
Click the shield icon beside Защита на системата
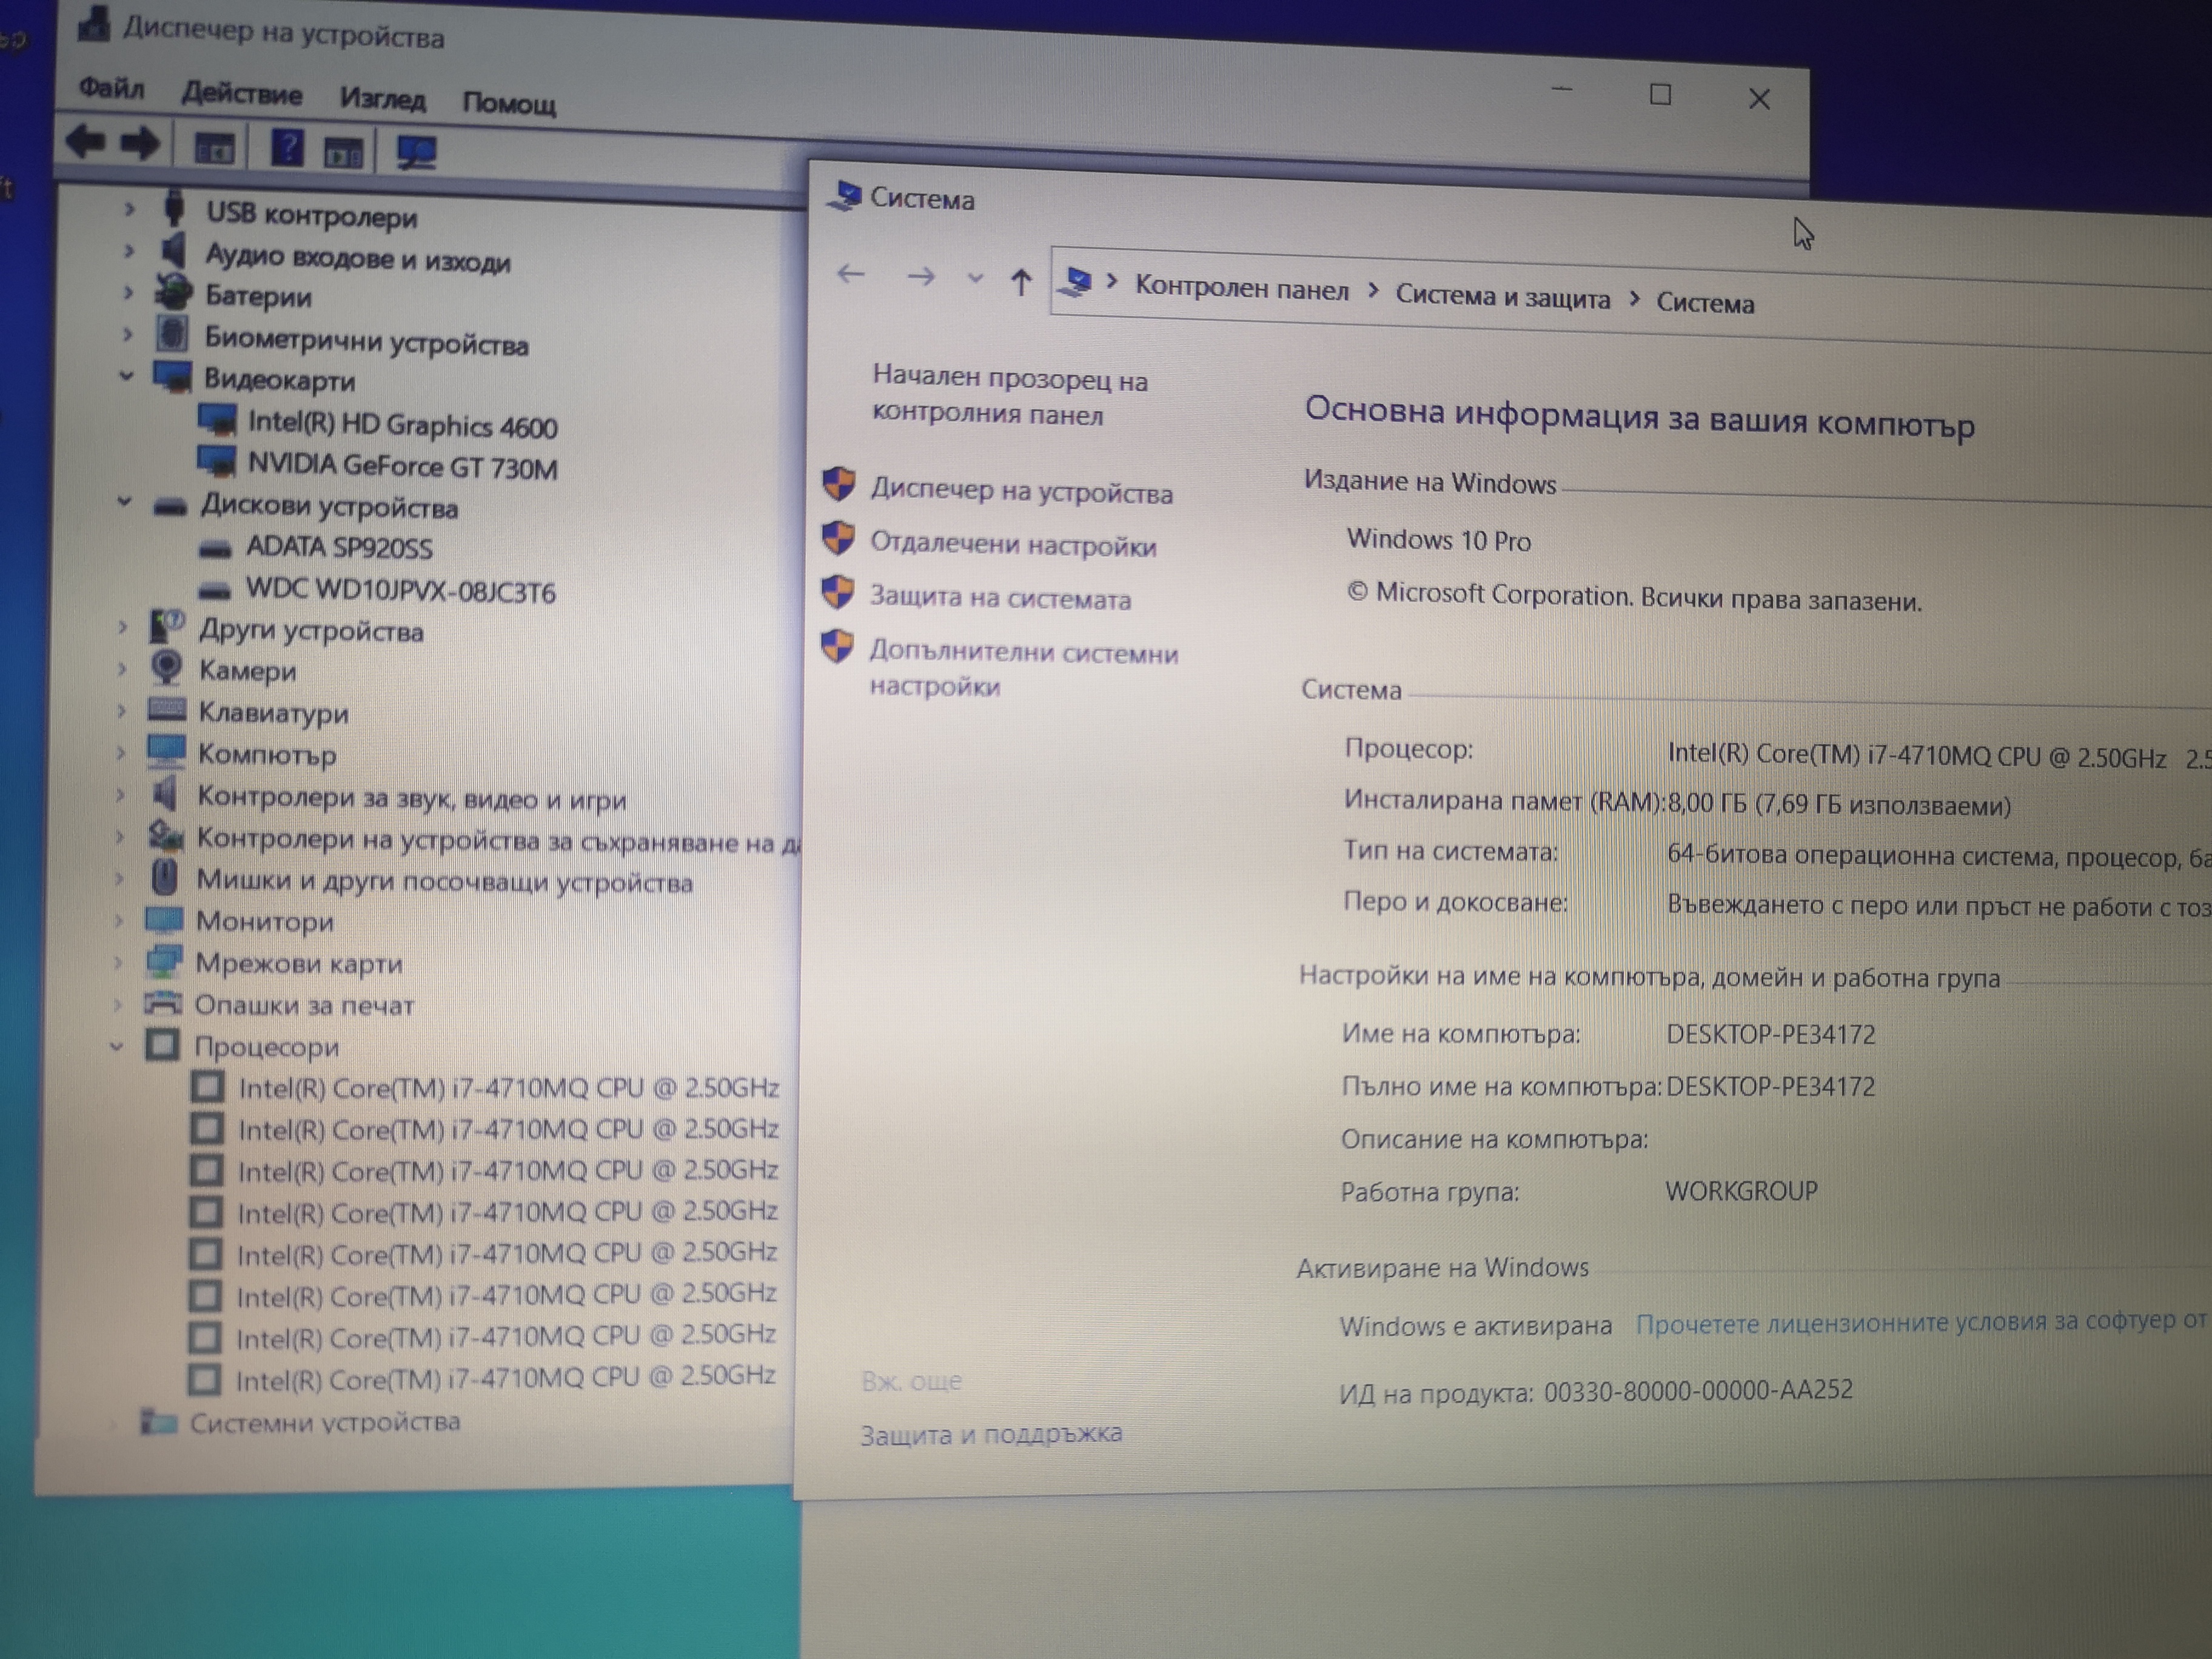837,592
